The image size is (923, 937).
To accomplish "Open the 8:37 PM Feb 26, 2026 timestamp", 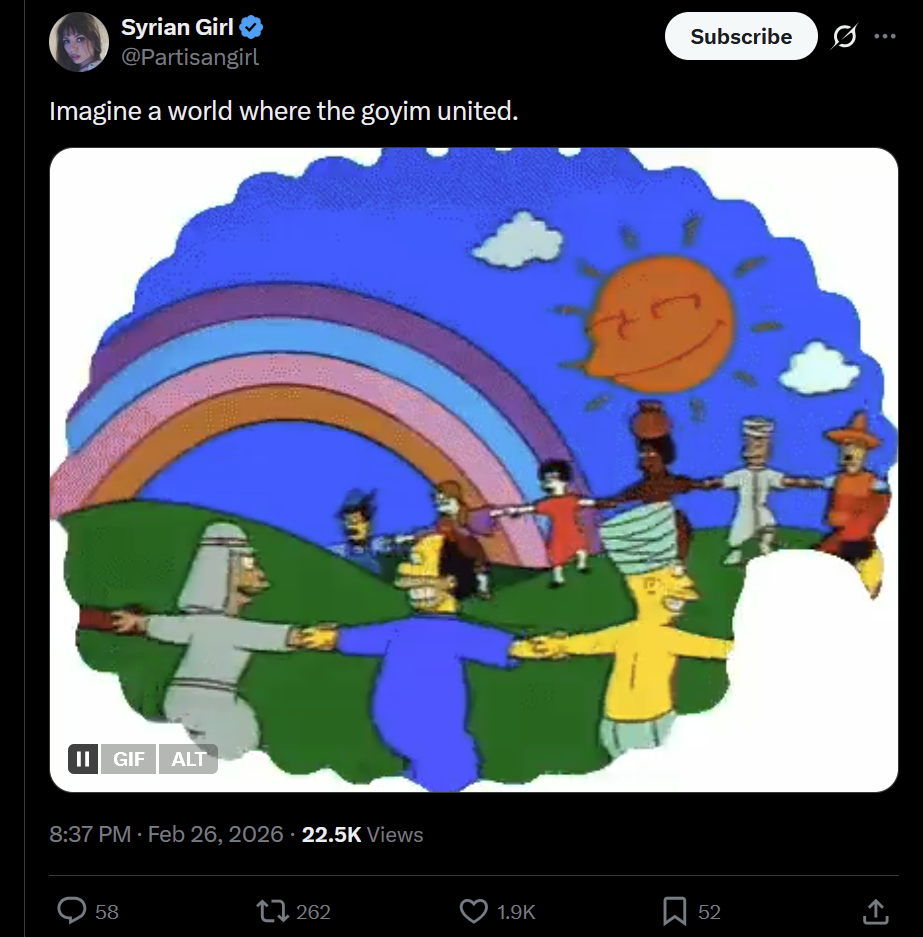I will [166, 834].
